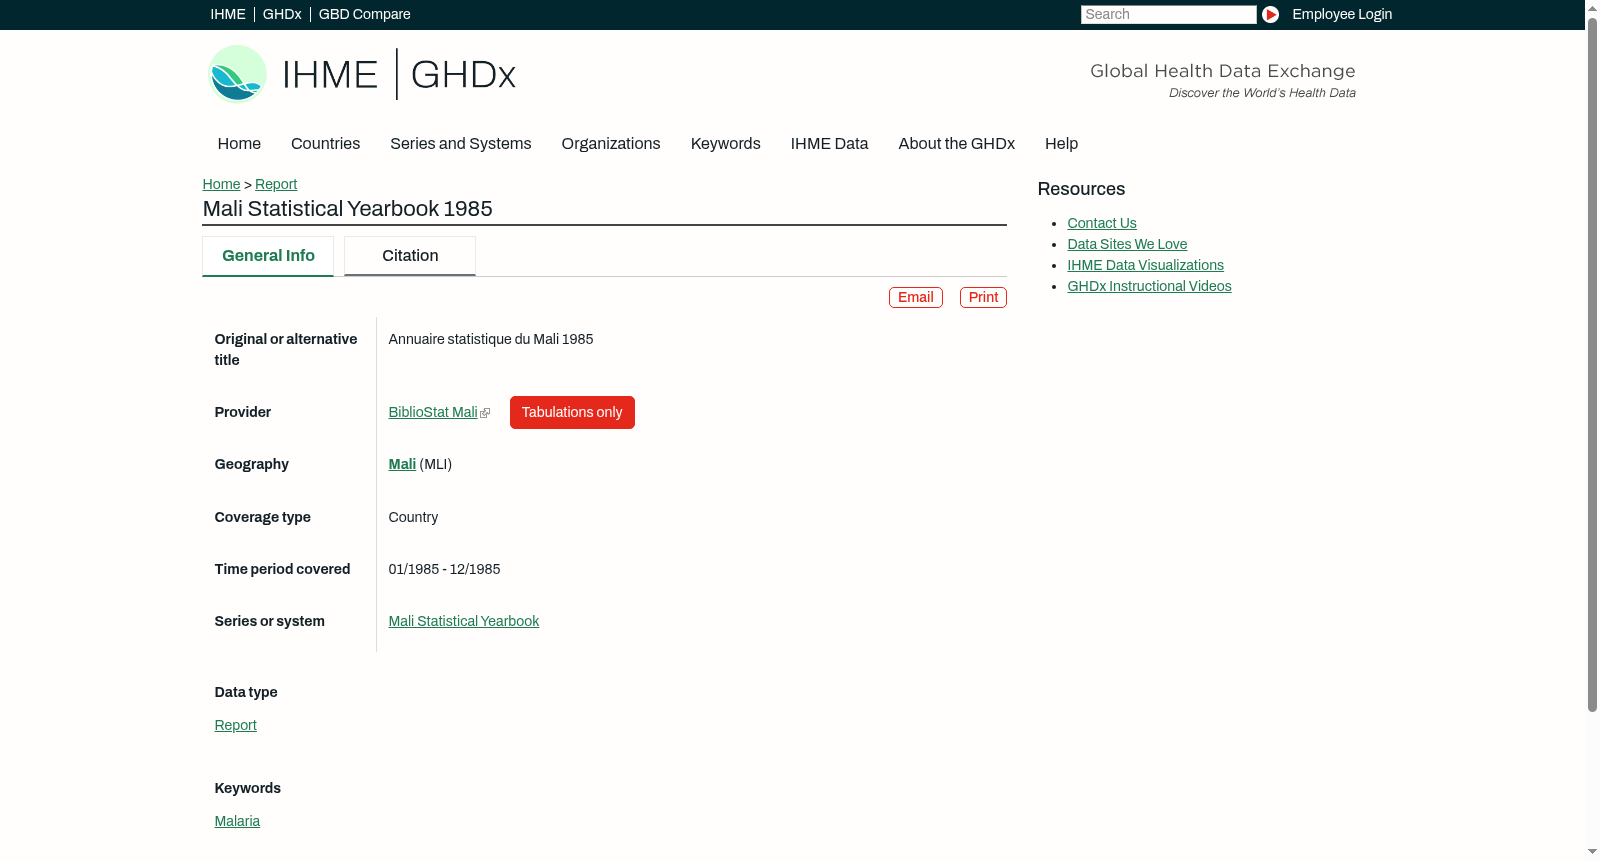Open About the GHDx menu
The height and width of the screenshot is (861, 1600).
tap(956, 144)
